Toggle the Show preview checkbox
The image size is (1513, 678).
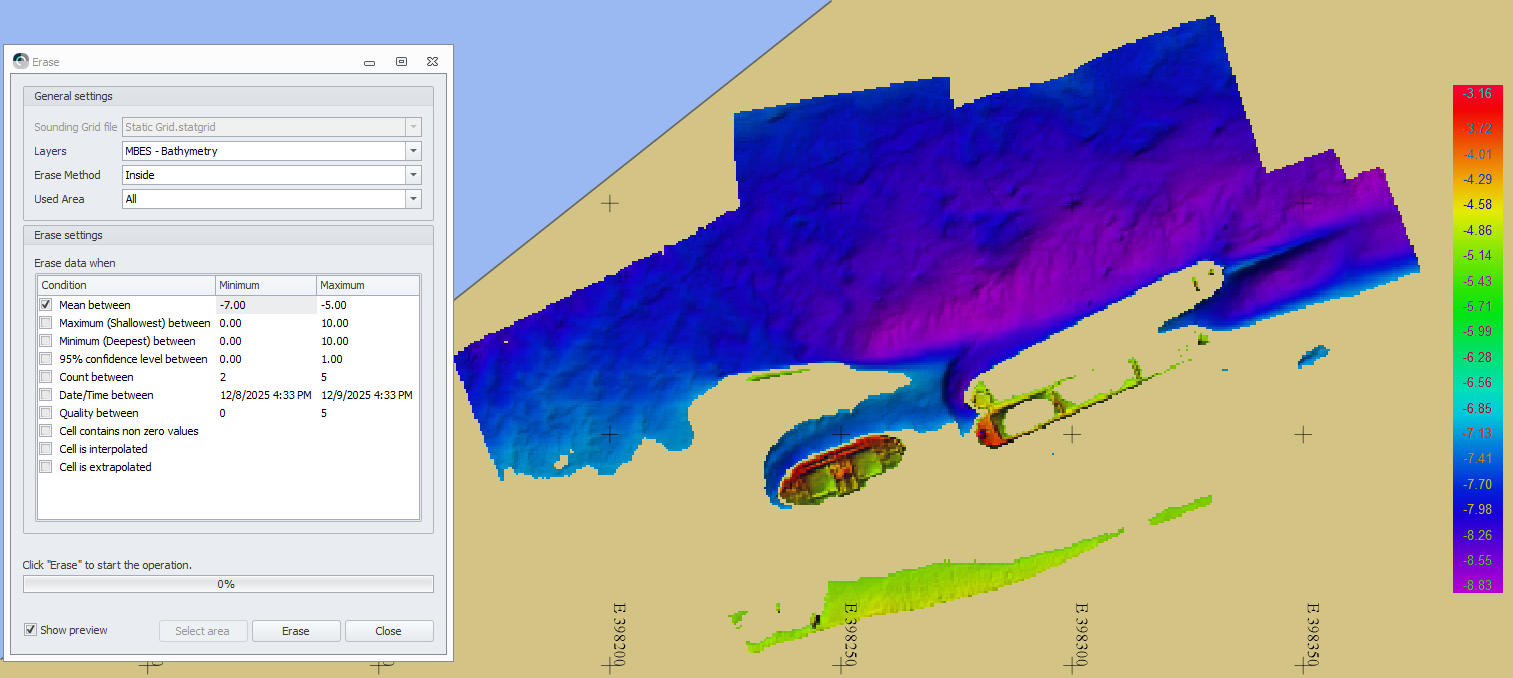pyautogui.click(x=31, y=630)
